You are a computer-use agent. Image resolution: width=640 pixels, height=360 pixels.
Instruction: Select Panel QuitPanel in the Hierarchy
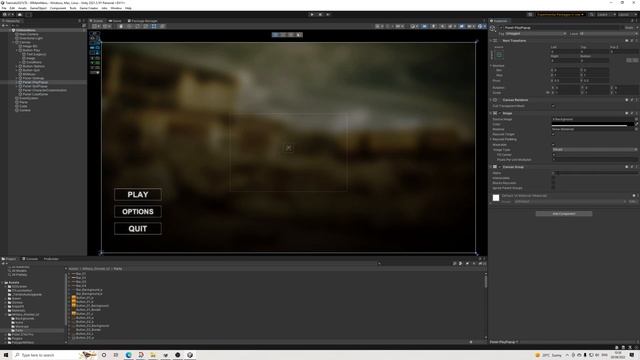point(35,86)
